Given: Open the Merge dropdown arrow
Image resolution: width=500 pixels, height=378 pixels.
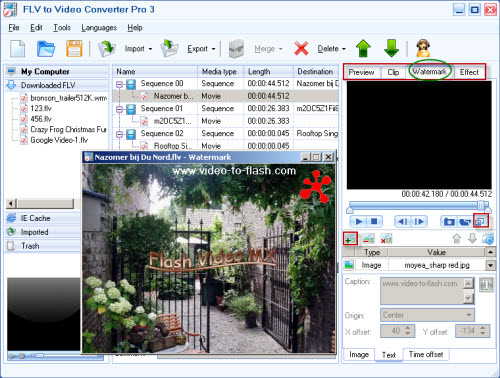Looking at the screenshot, I should [280, 49].
